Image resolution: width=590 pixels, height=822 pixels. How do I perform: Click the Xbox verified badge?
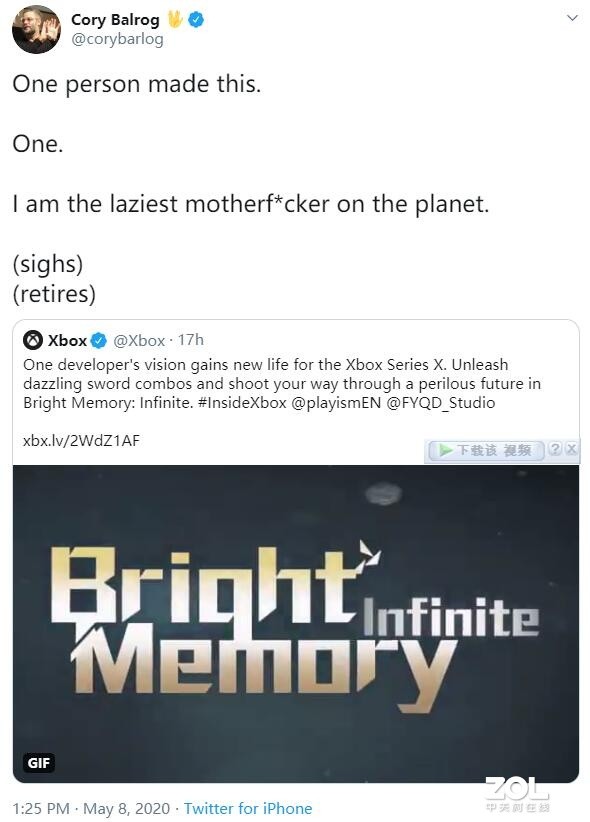(99, 341)
